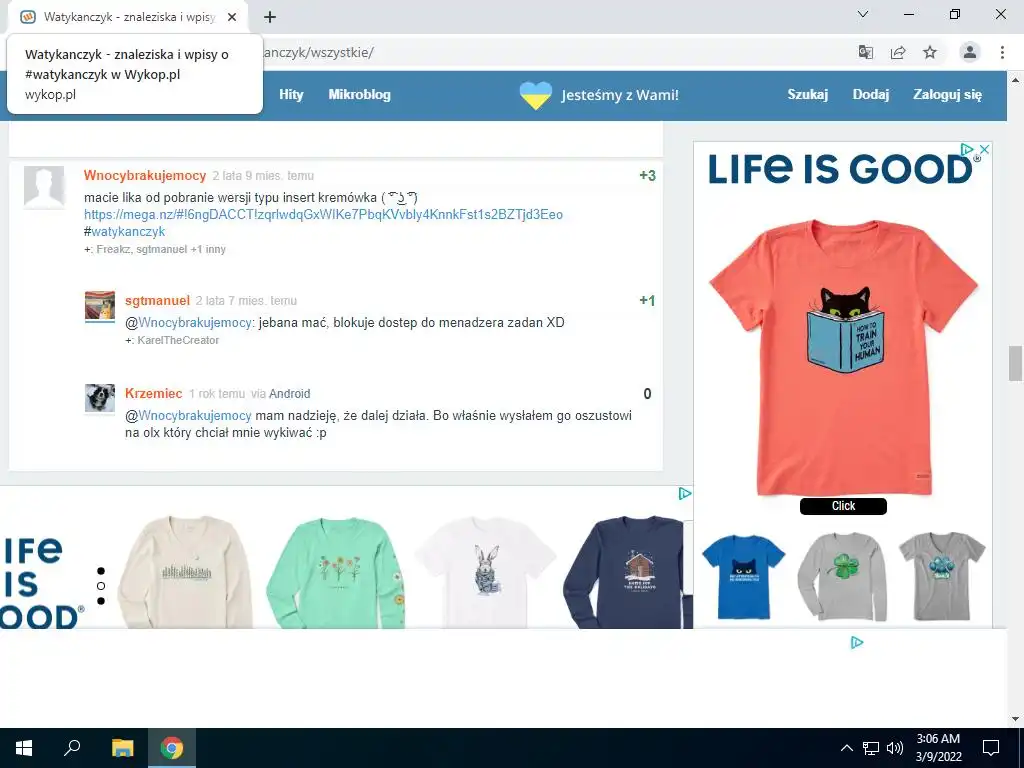Click the +3 vote count
The width and height of the screenshot is (1024, 768).
click(647, 176)
